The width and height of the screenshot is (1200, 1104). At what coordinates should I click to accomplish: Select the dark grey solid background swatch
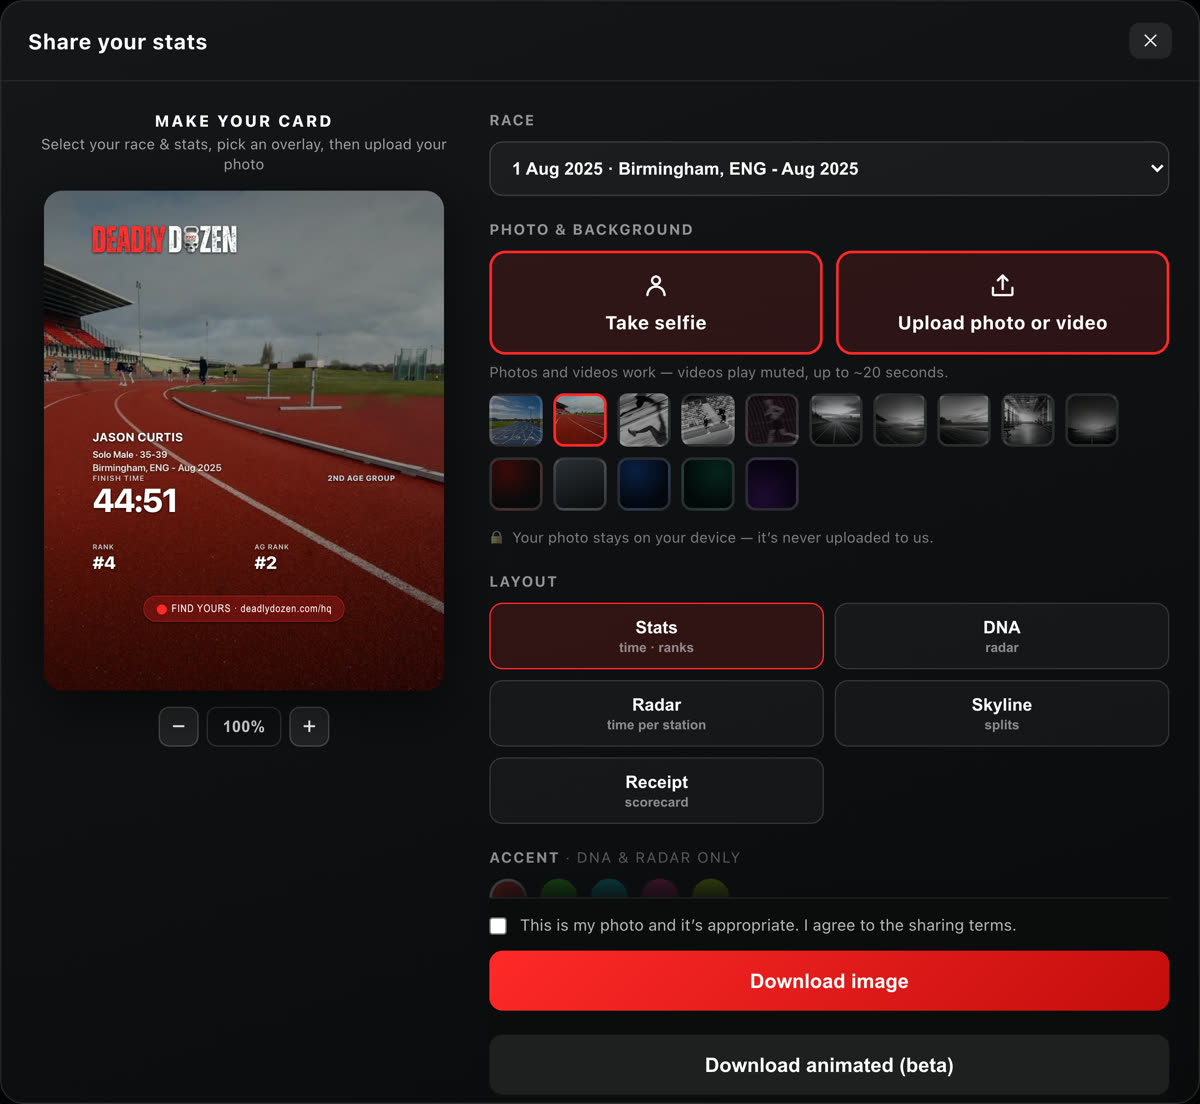click(x=580, y=484)
